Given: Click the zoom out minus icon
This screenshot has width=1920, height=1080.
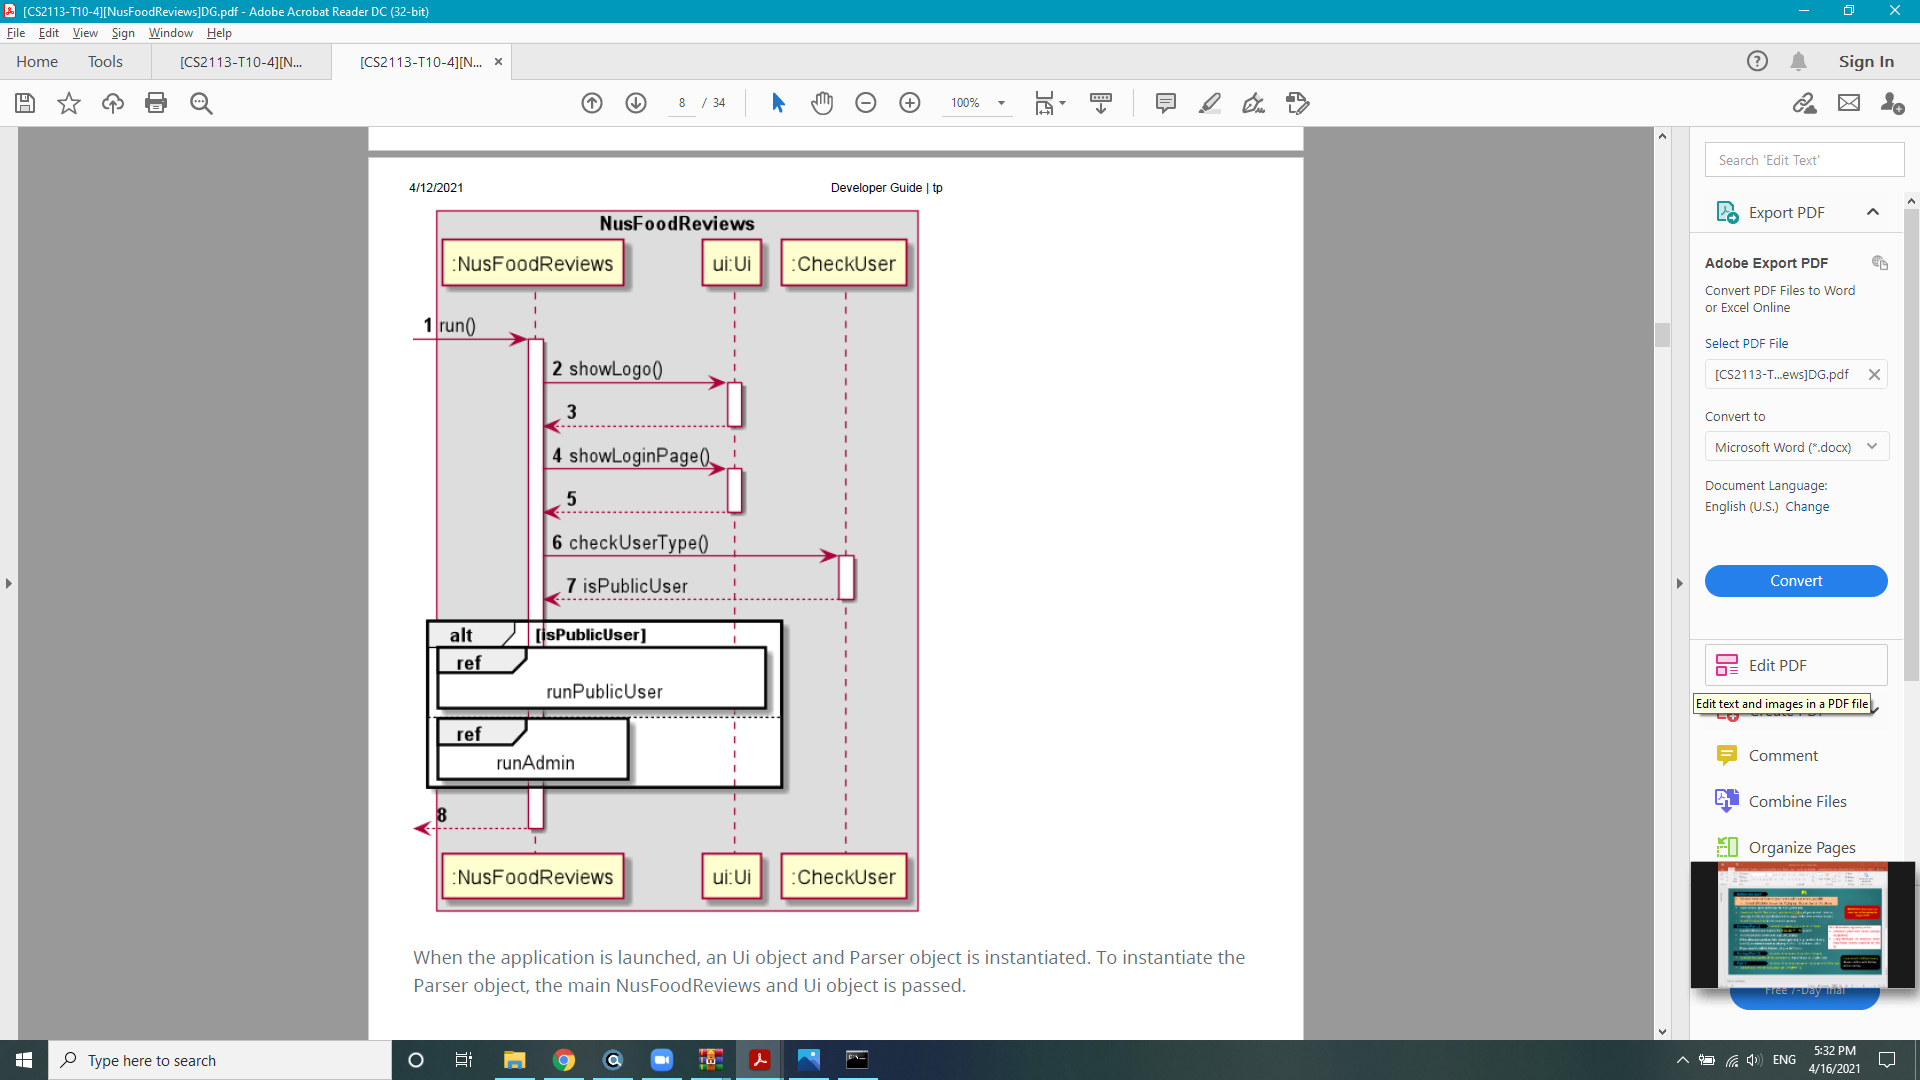Looking at the screenshot, I should pos(866,103).
